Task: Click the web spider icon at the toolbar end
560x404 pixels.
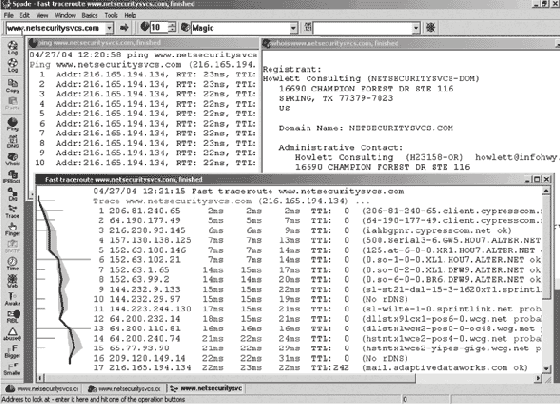Action: tap(430, 28)
